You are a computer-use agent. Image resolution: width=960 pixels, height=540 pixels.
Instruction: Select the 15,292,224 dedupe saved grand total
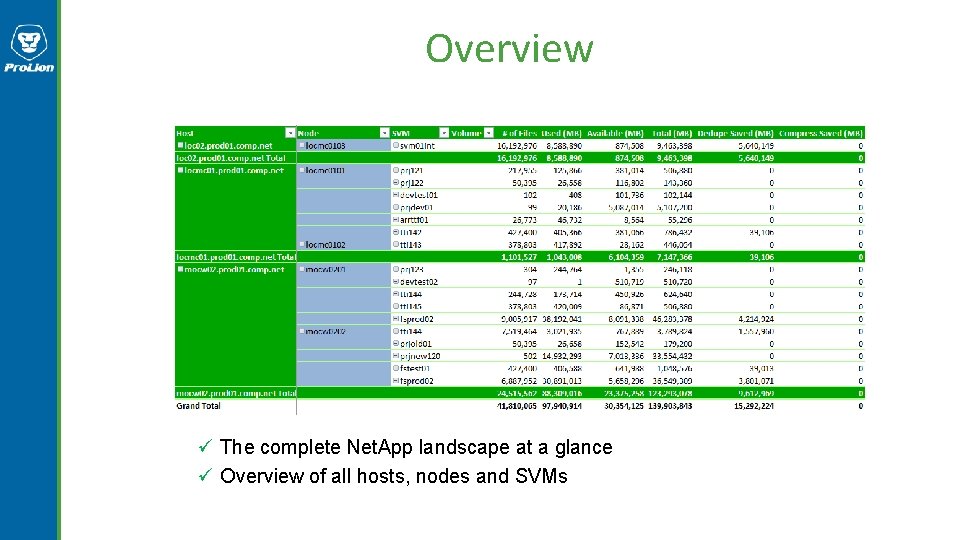[x=754, y=405]
